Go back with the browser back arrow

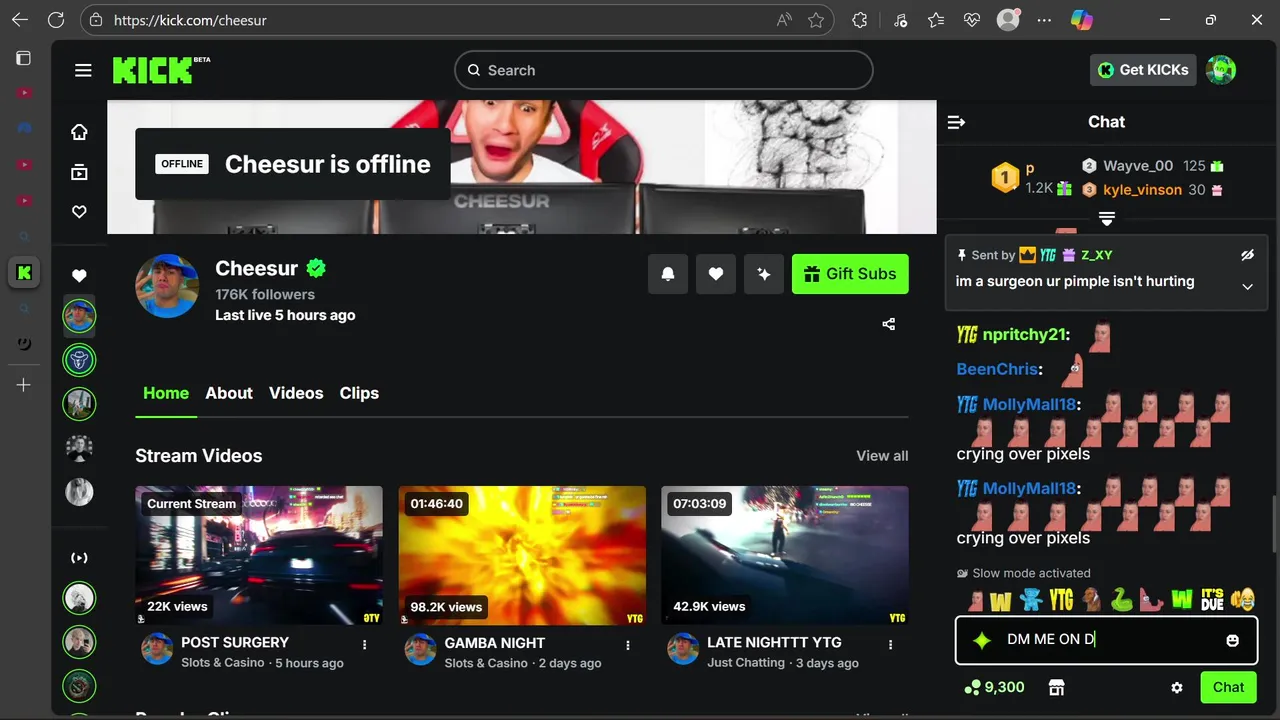pos(20,20)
